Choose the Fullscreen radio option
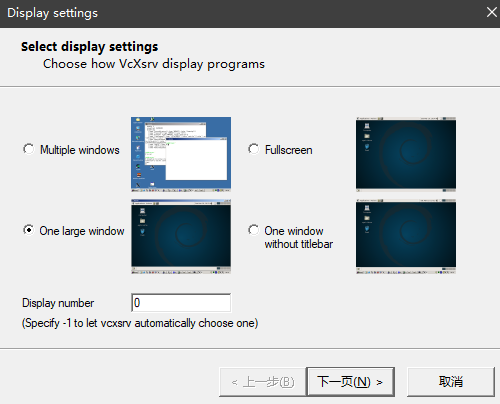500x404 pixels. pyautogui.click(x=254, y=149)
